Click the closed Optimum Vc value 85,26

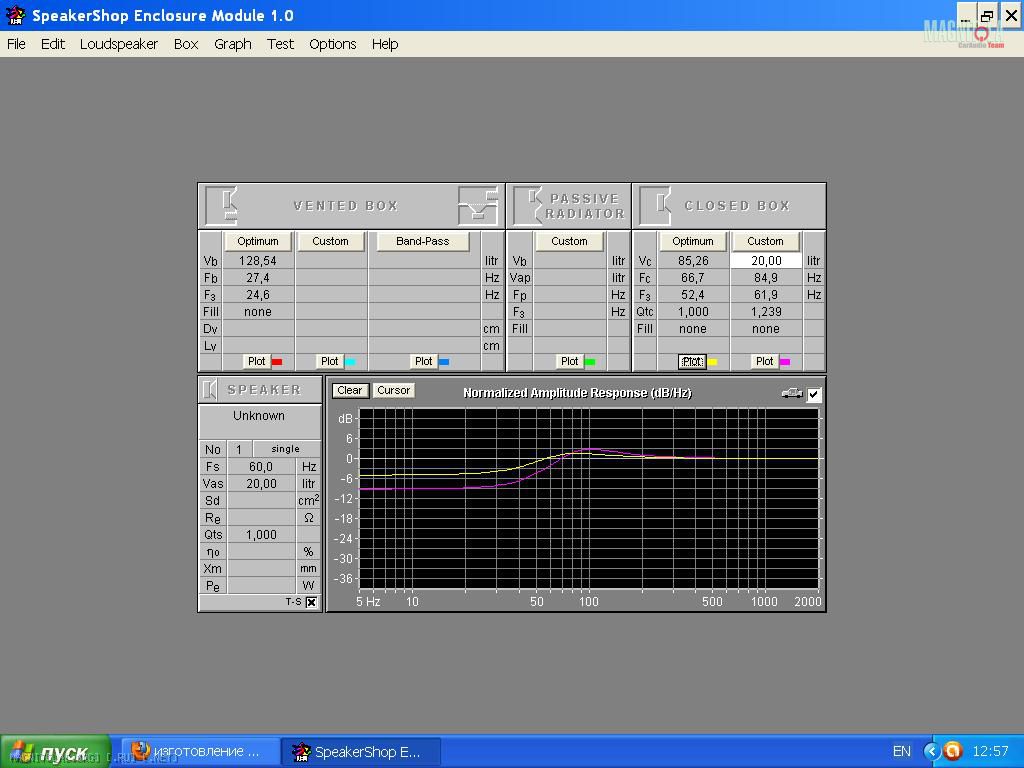693,261
